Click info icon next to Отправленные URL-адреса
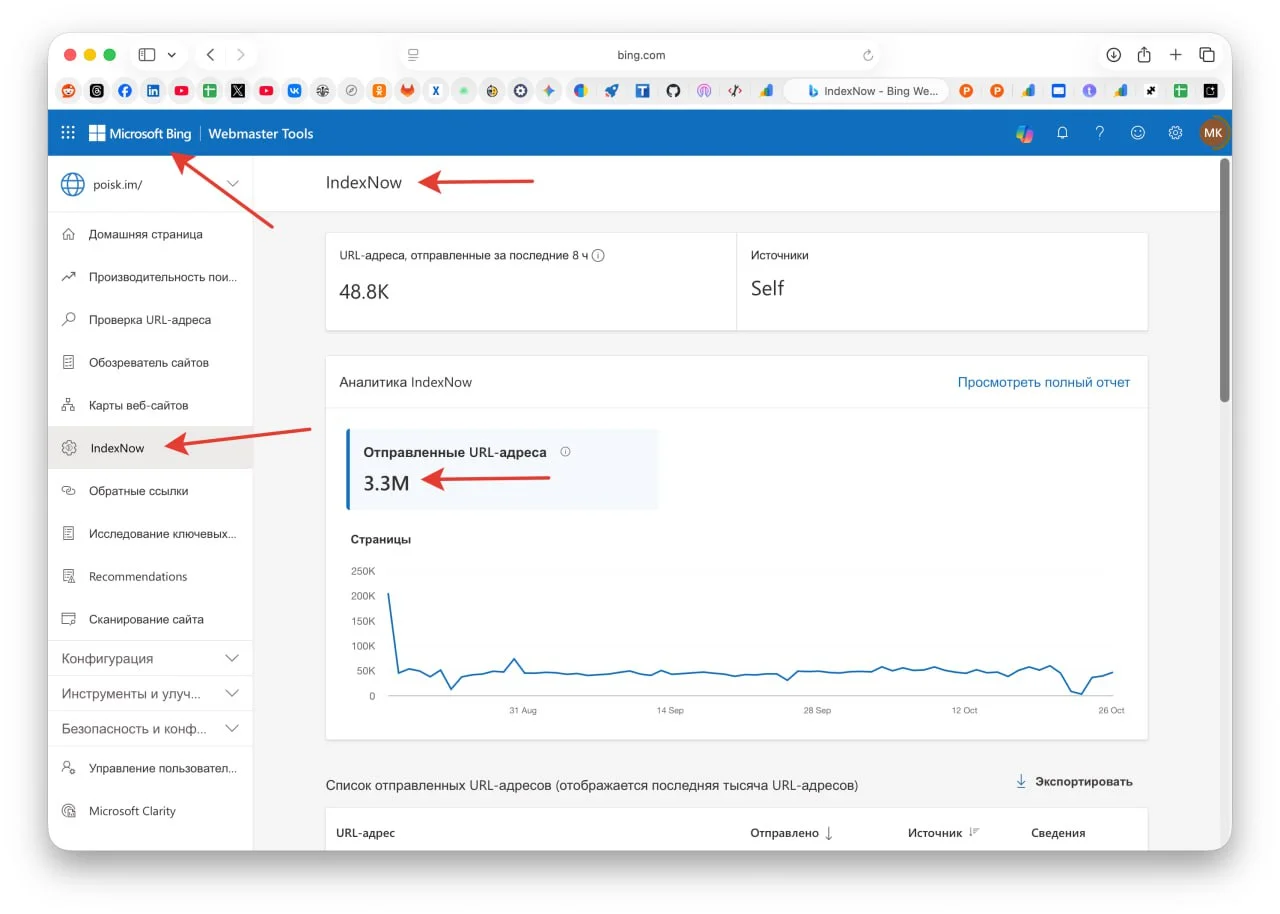The image size is (1280, 914). [x=565, y=452]
